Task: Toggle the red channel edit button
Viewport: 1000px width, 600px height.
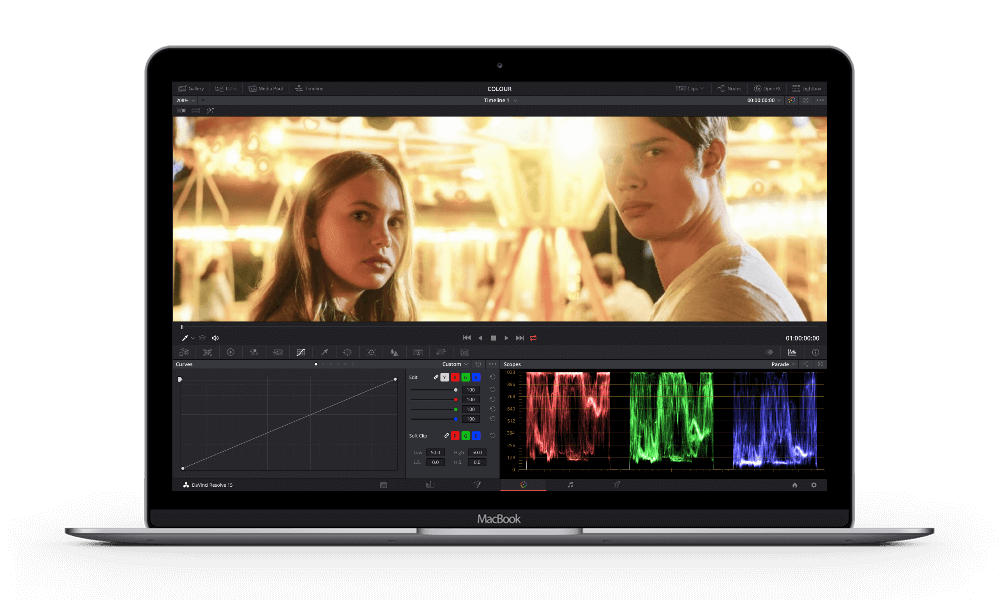Action: (x=455, y=377)
